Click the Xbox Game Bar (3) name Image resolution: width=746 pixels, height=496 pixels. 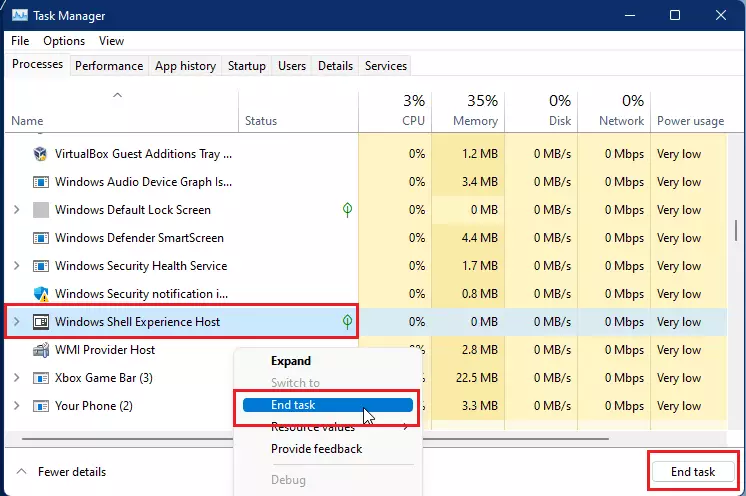(104, 378)
